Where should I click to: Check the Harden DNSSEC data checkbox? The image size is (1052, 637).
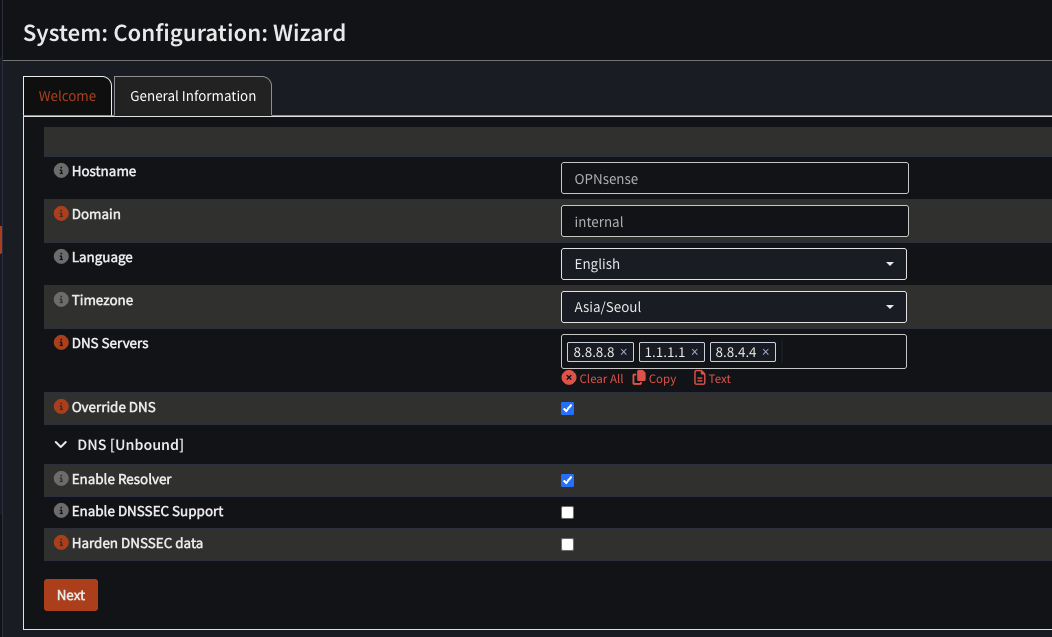568,544
